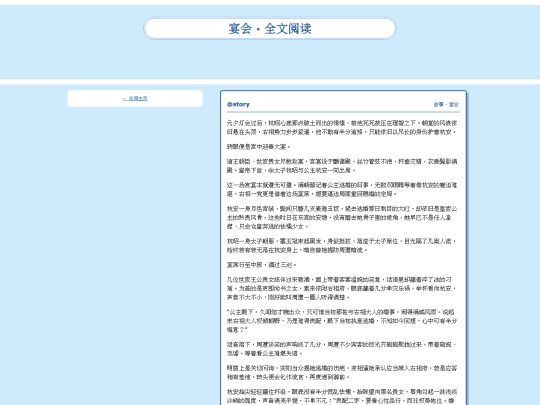Click the quoted paragraph beginning "公主殿下
This screenshot has width=540, height=405.
(x=343, y=321)
